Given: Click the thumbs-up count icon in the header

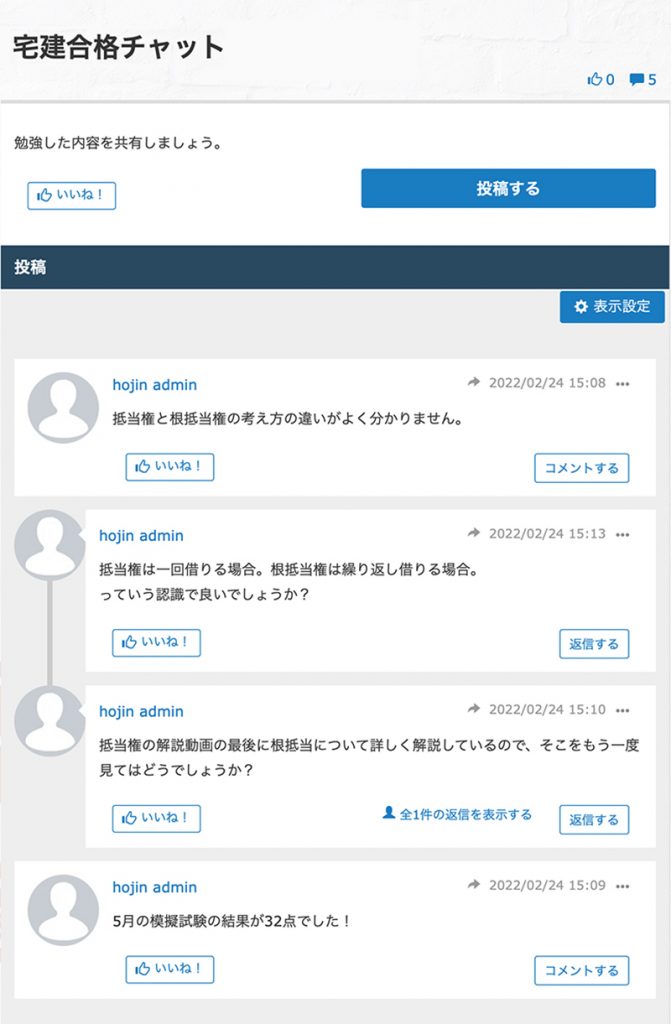Looking at the screenshot, I should click(595, 80).
